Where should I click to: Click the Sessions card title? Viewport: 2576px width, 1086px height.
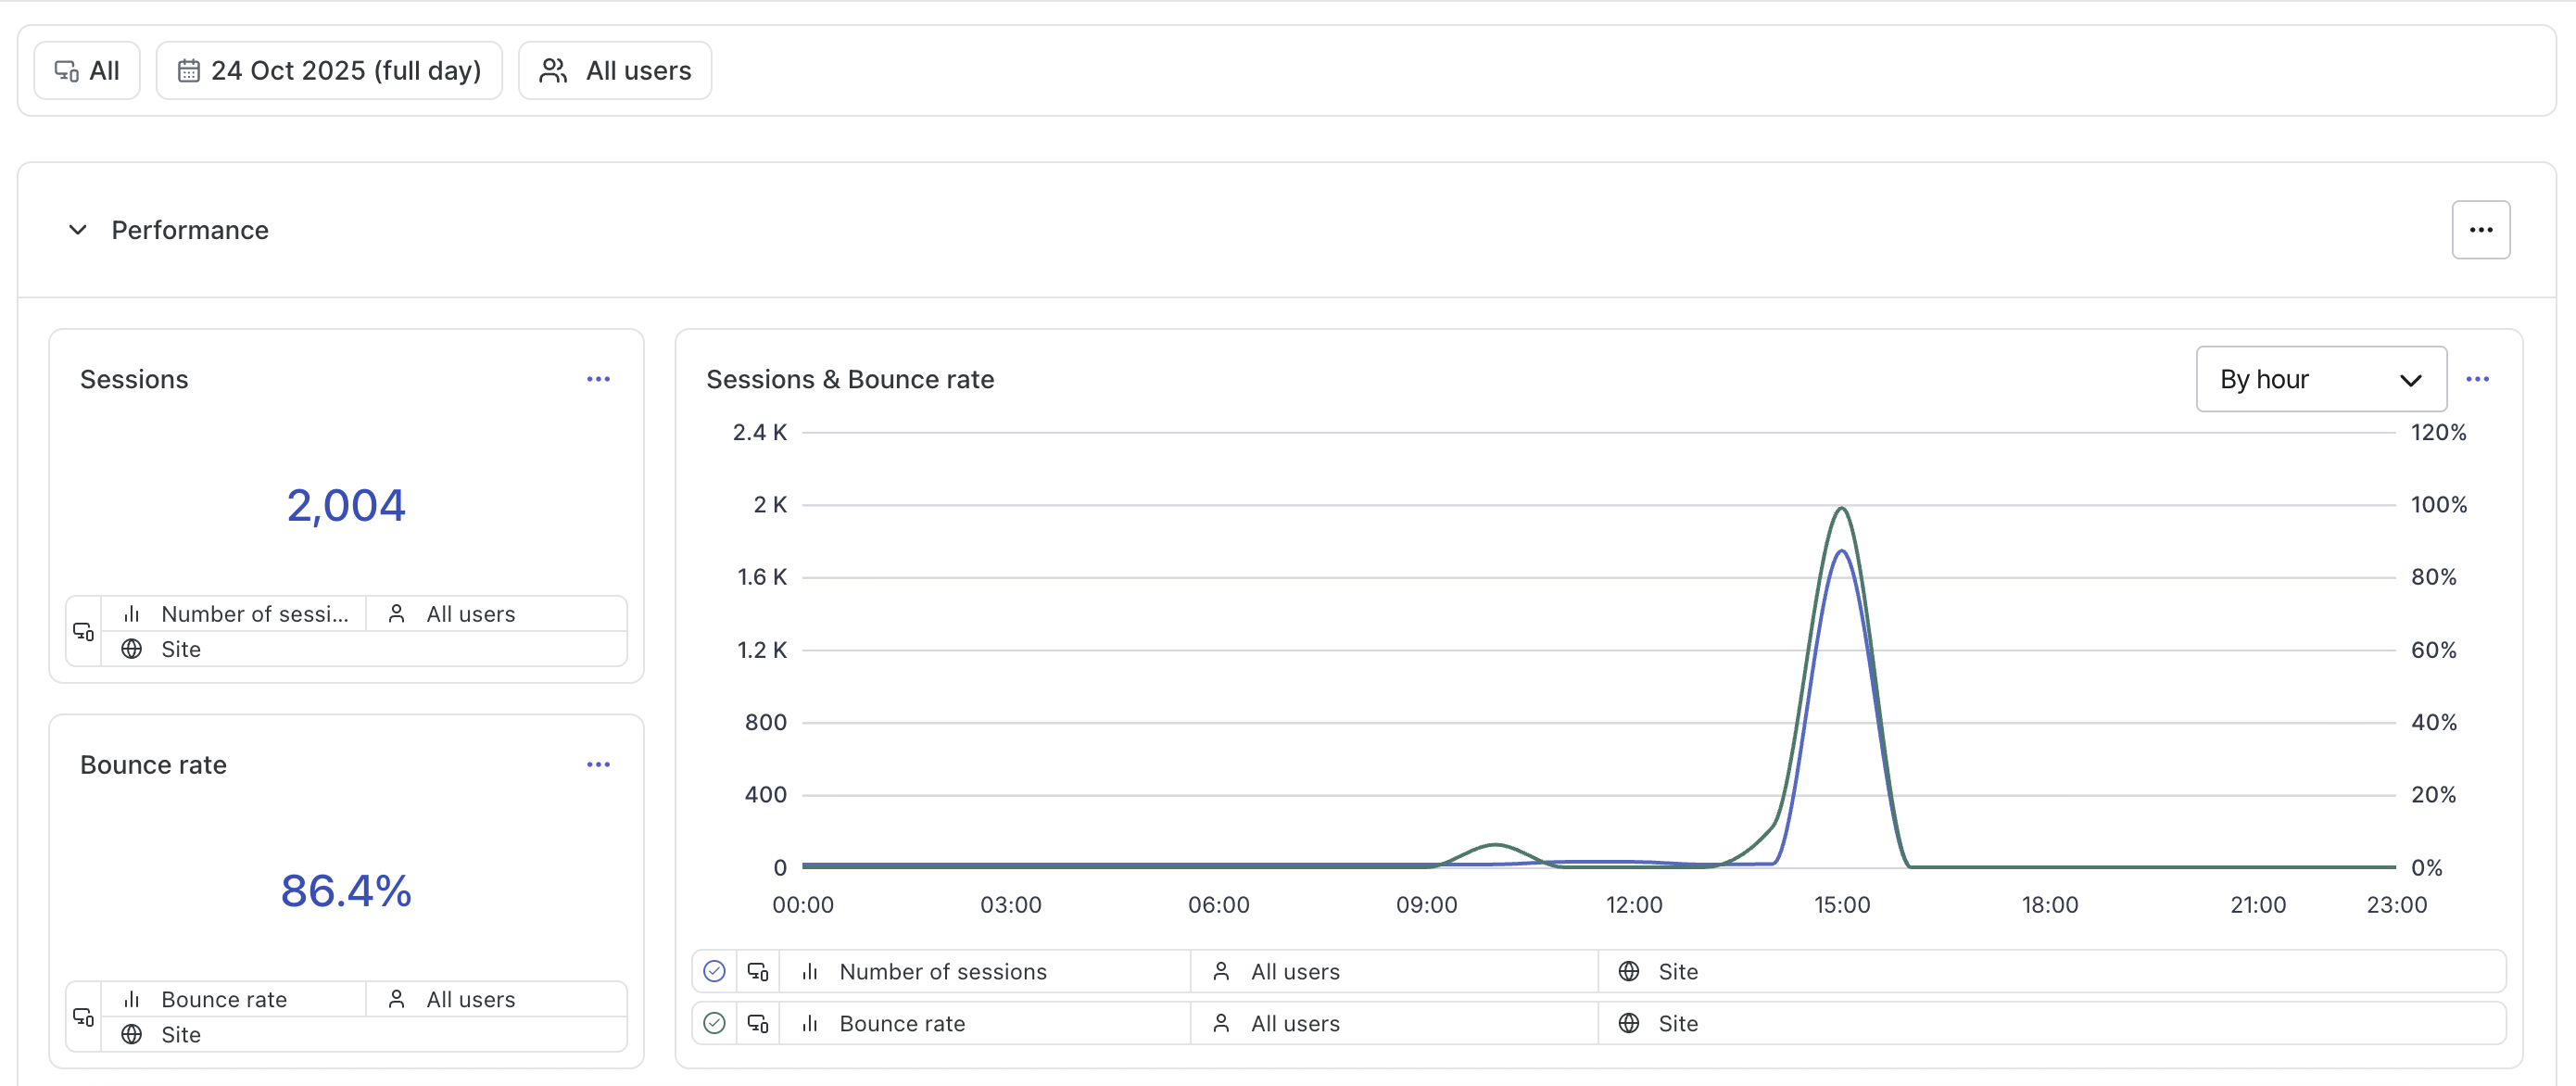tap(134, 379)
